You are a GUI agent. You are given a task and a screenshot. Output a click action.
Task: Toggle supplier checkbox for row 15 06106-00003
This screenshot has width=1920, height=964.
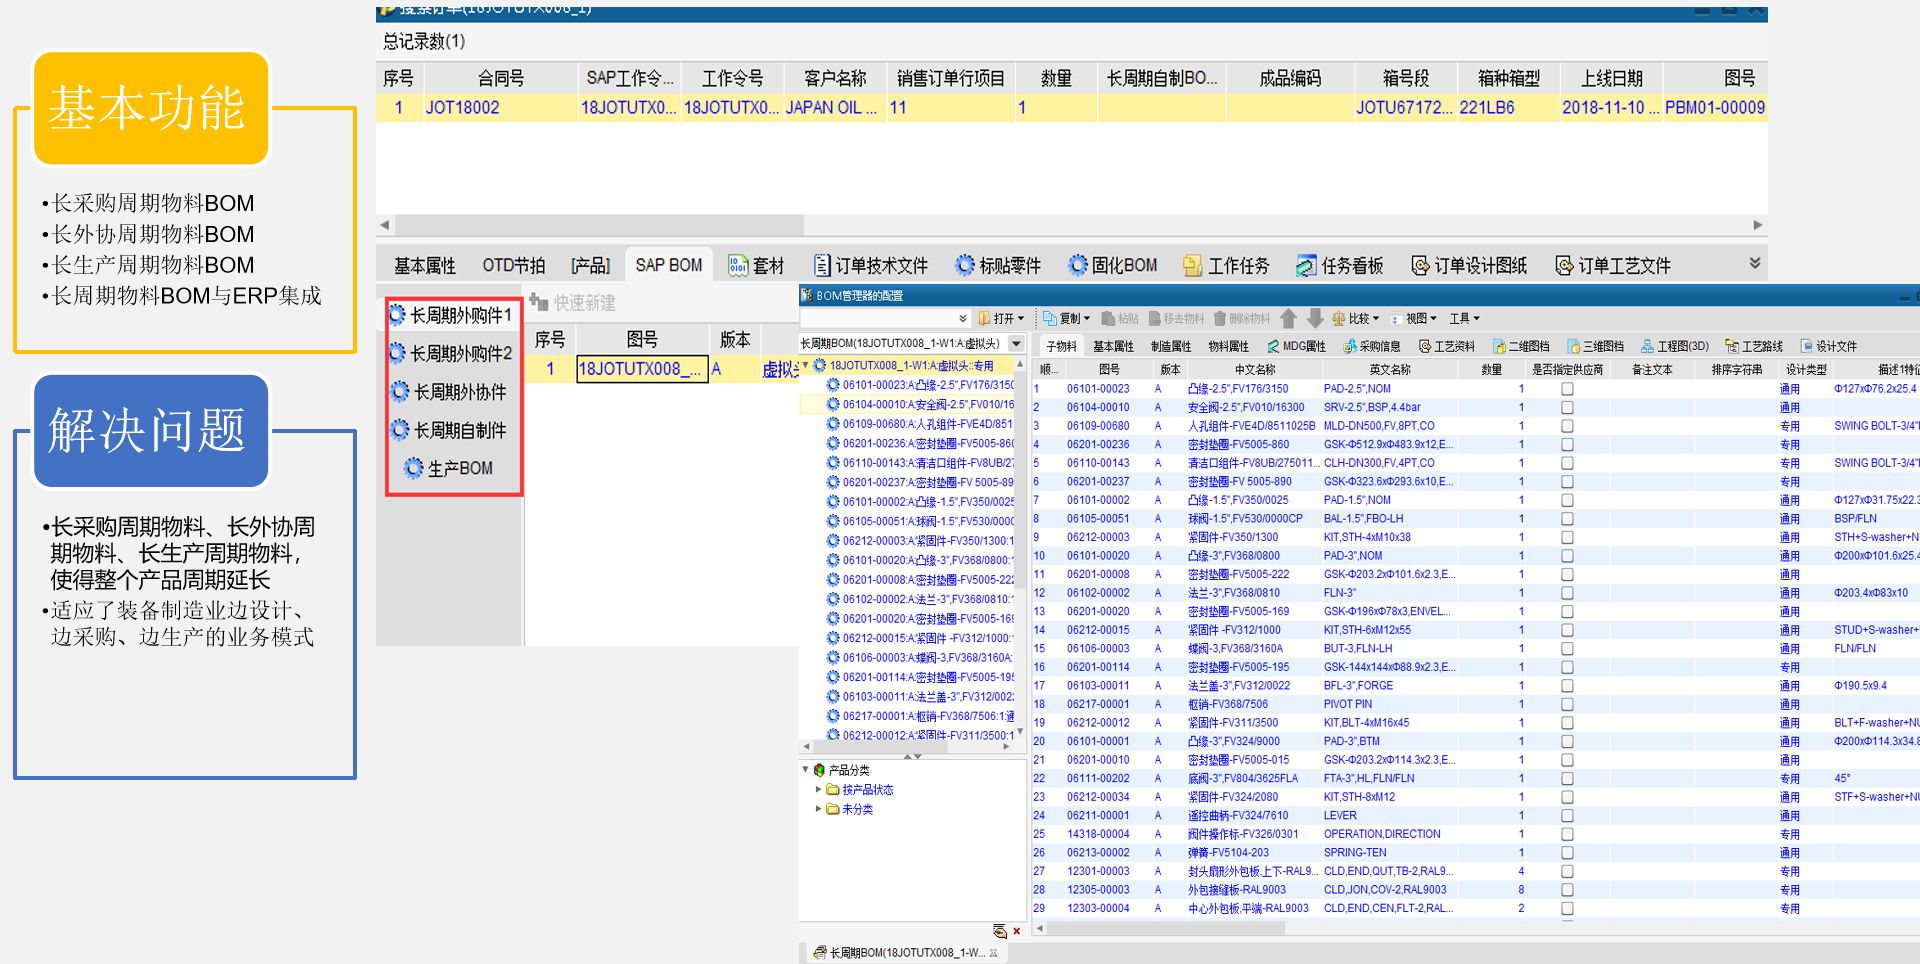coord(1567,649)
